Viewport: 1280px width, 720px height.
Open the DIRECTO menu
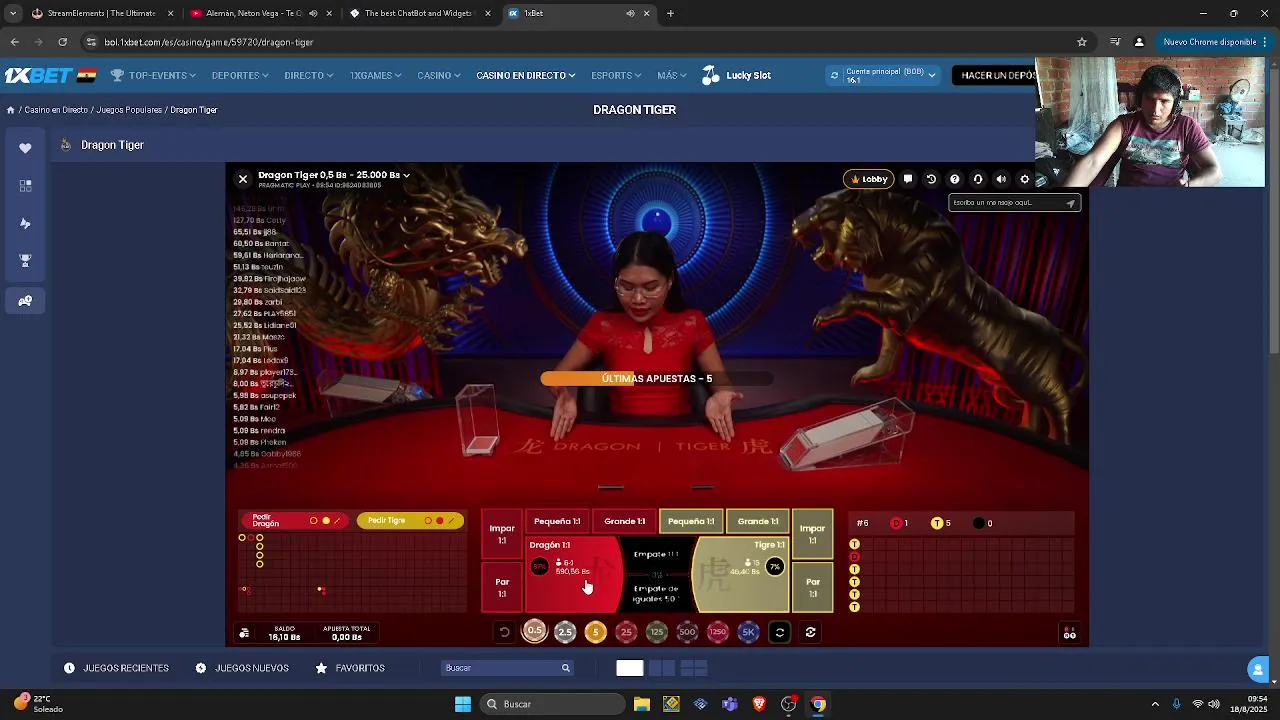pyautogui.click(x=308, y=75)
